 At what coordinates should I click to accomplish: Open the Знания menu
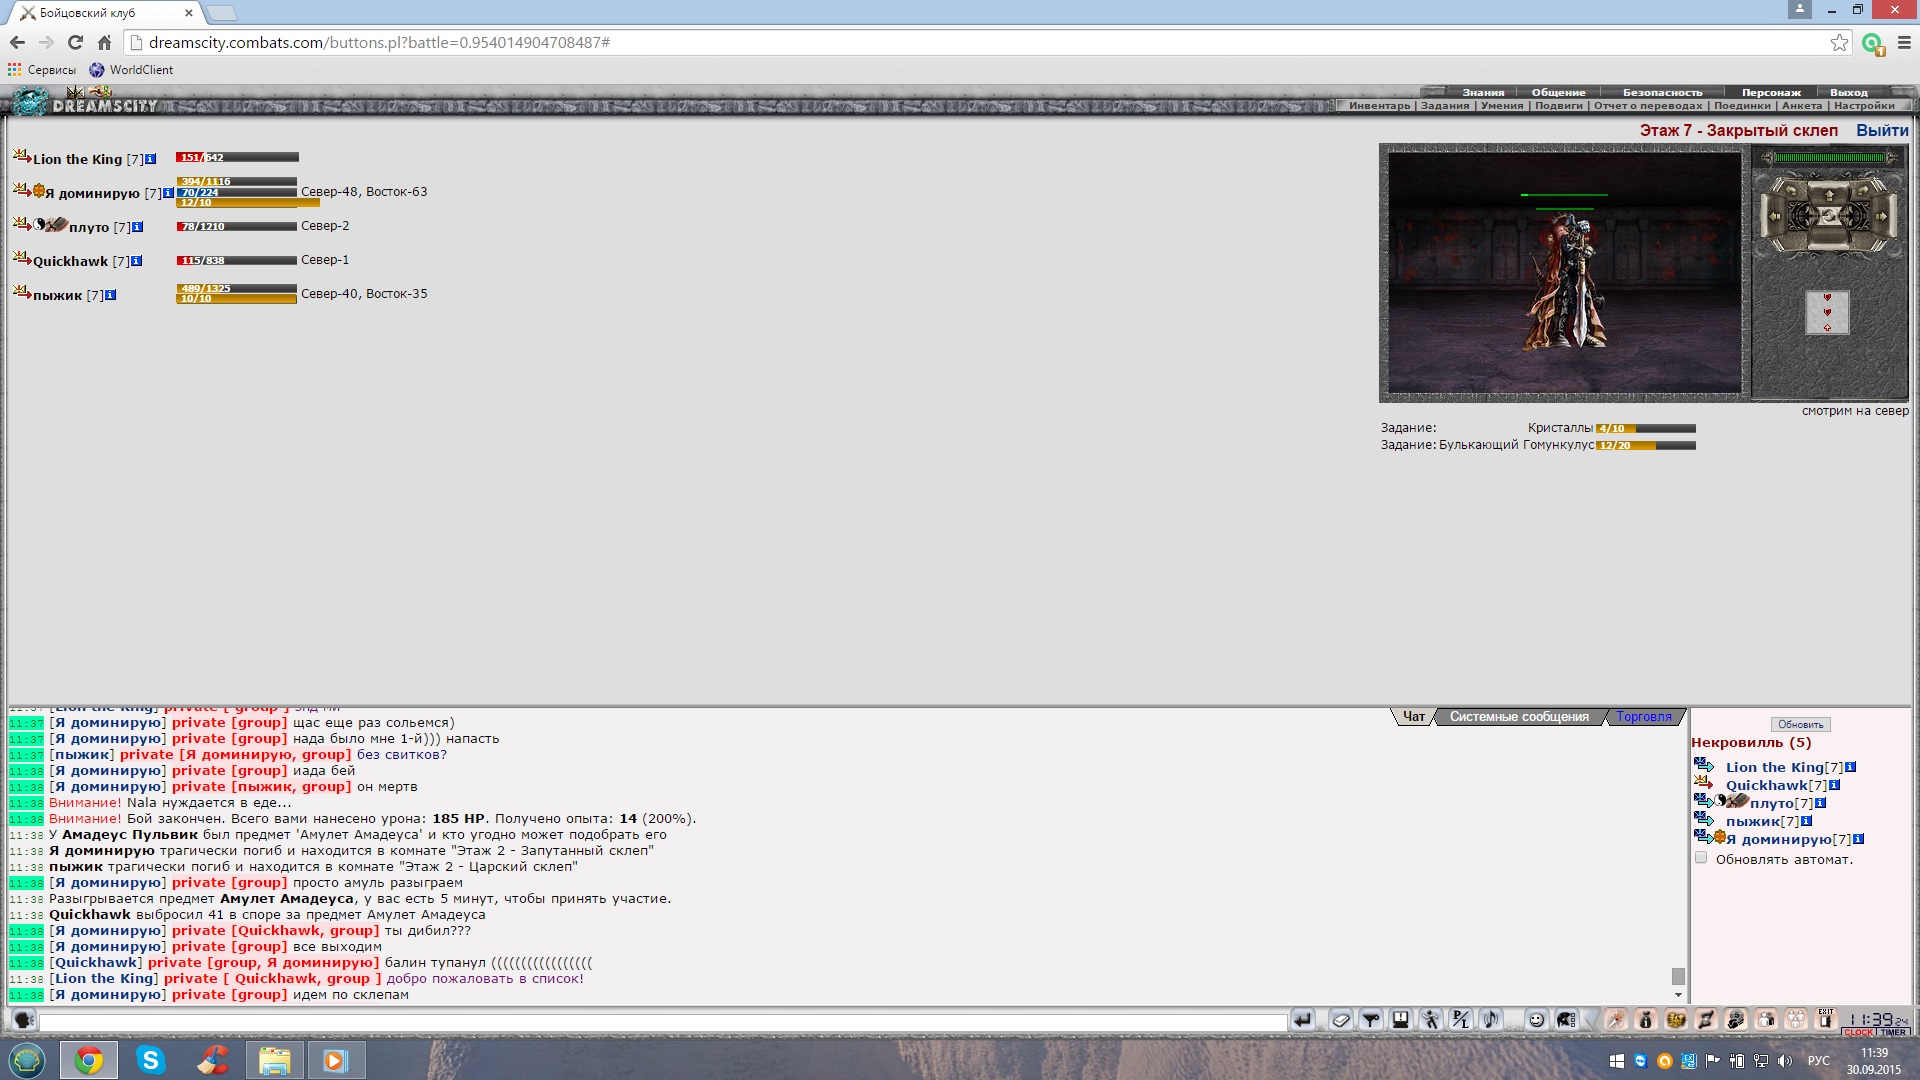1483,92
